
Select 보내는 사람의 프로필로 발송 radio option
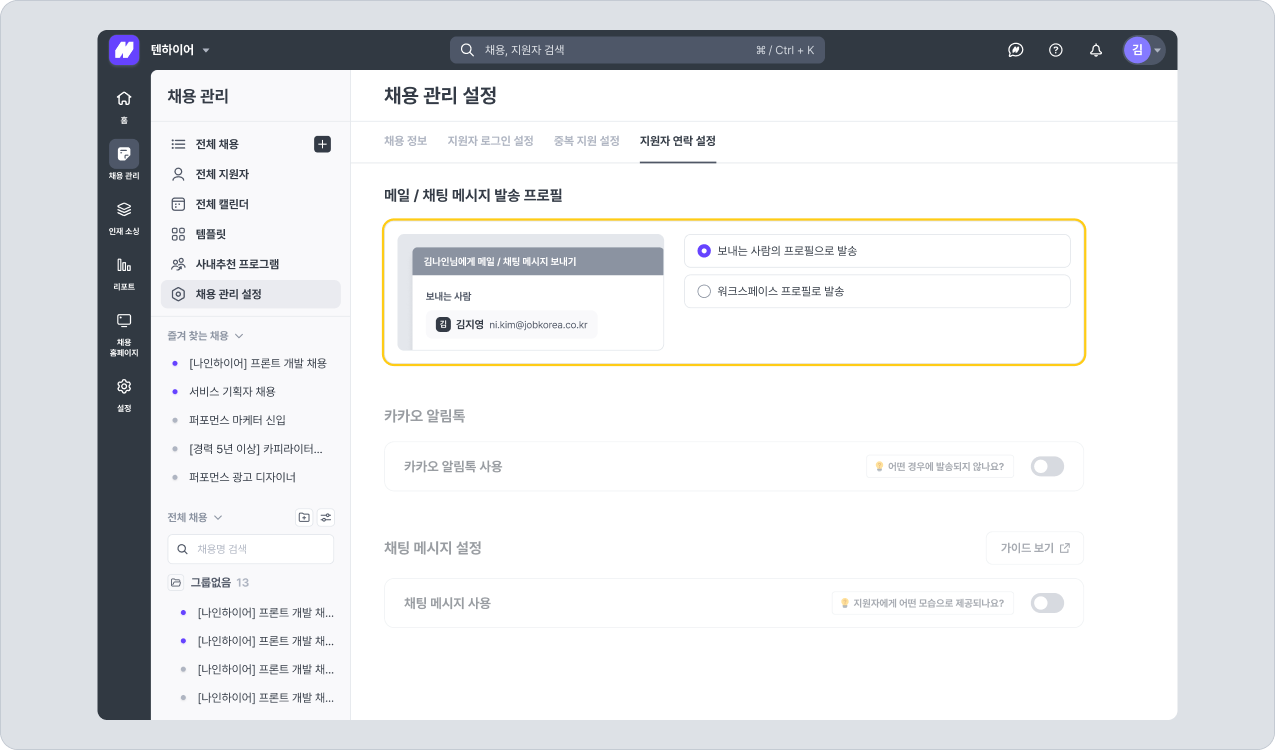pos(704,251)
